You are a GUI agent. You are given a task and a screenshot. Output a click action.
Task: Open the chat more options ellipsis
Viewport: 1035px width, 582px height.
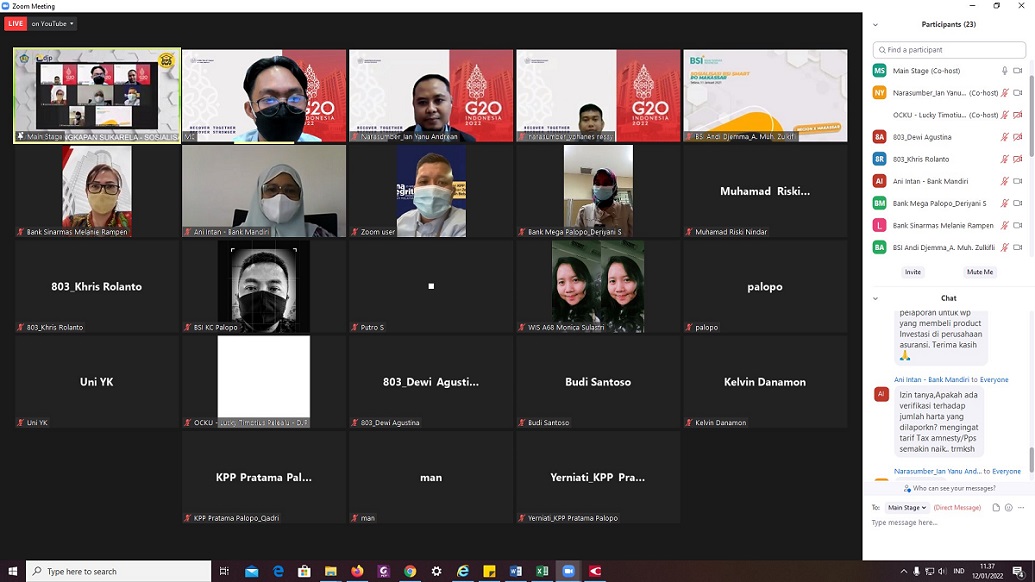tap(1021, 508)
